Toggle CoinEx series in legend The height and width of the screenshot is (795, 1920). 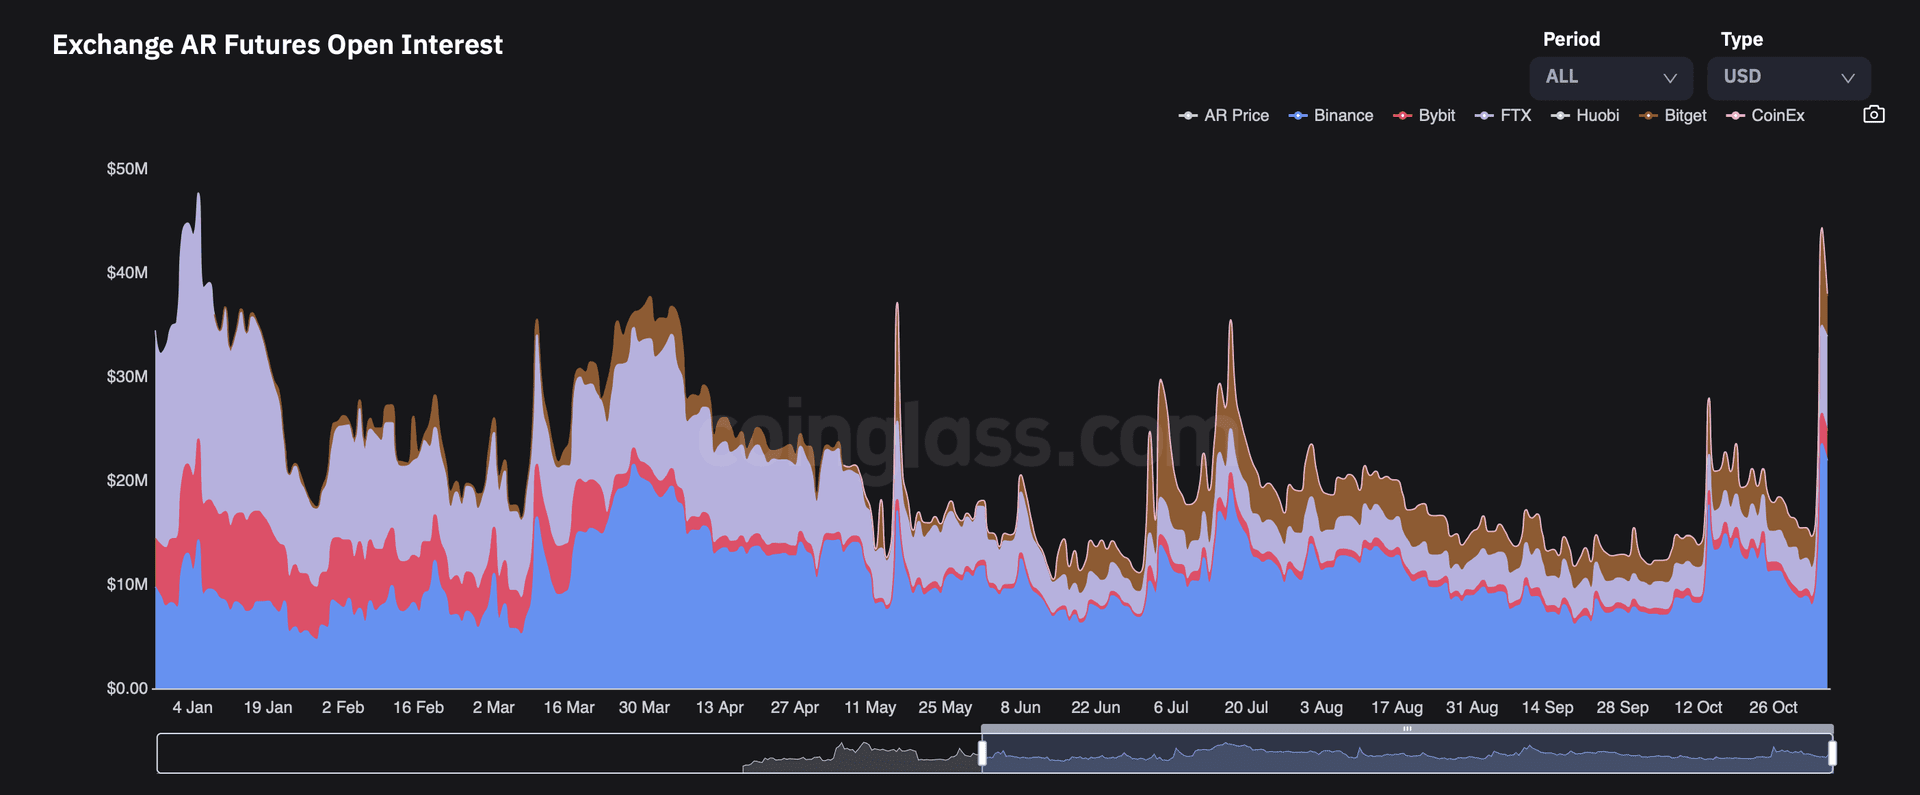(1766, 116)
